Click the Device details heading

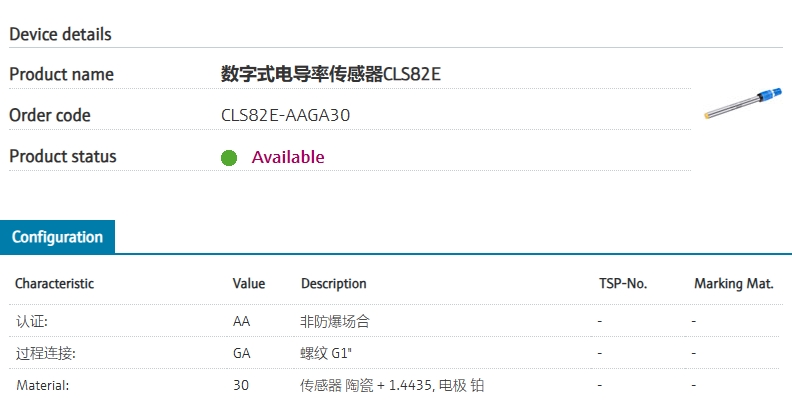coord(60,34)
